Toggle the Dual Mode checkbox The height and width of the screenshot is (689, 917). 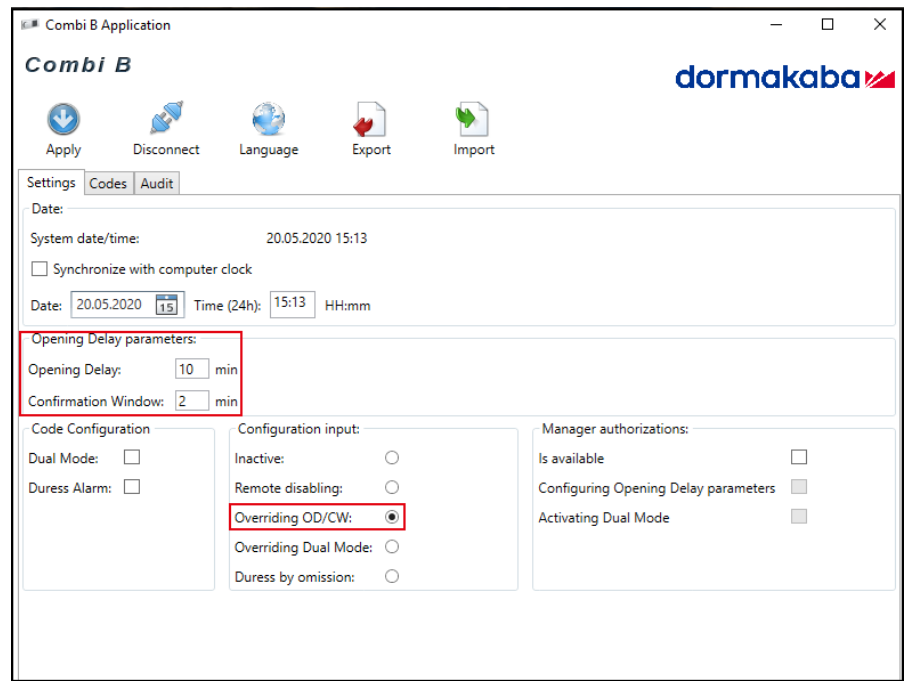[131, 458]
